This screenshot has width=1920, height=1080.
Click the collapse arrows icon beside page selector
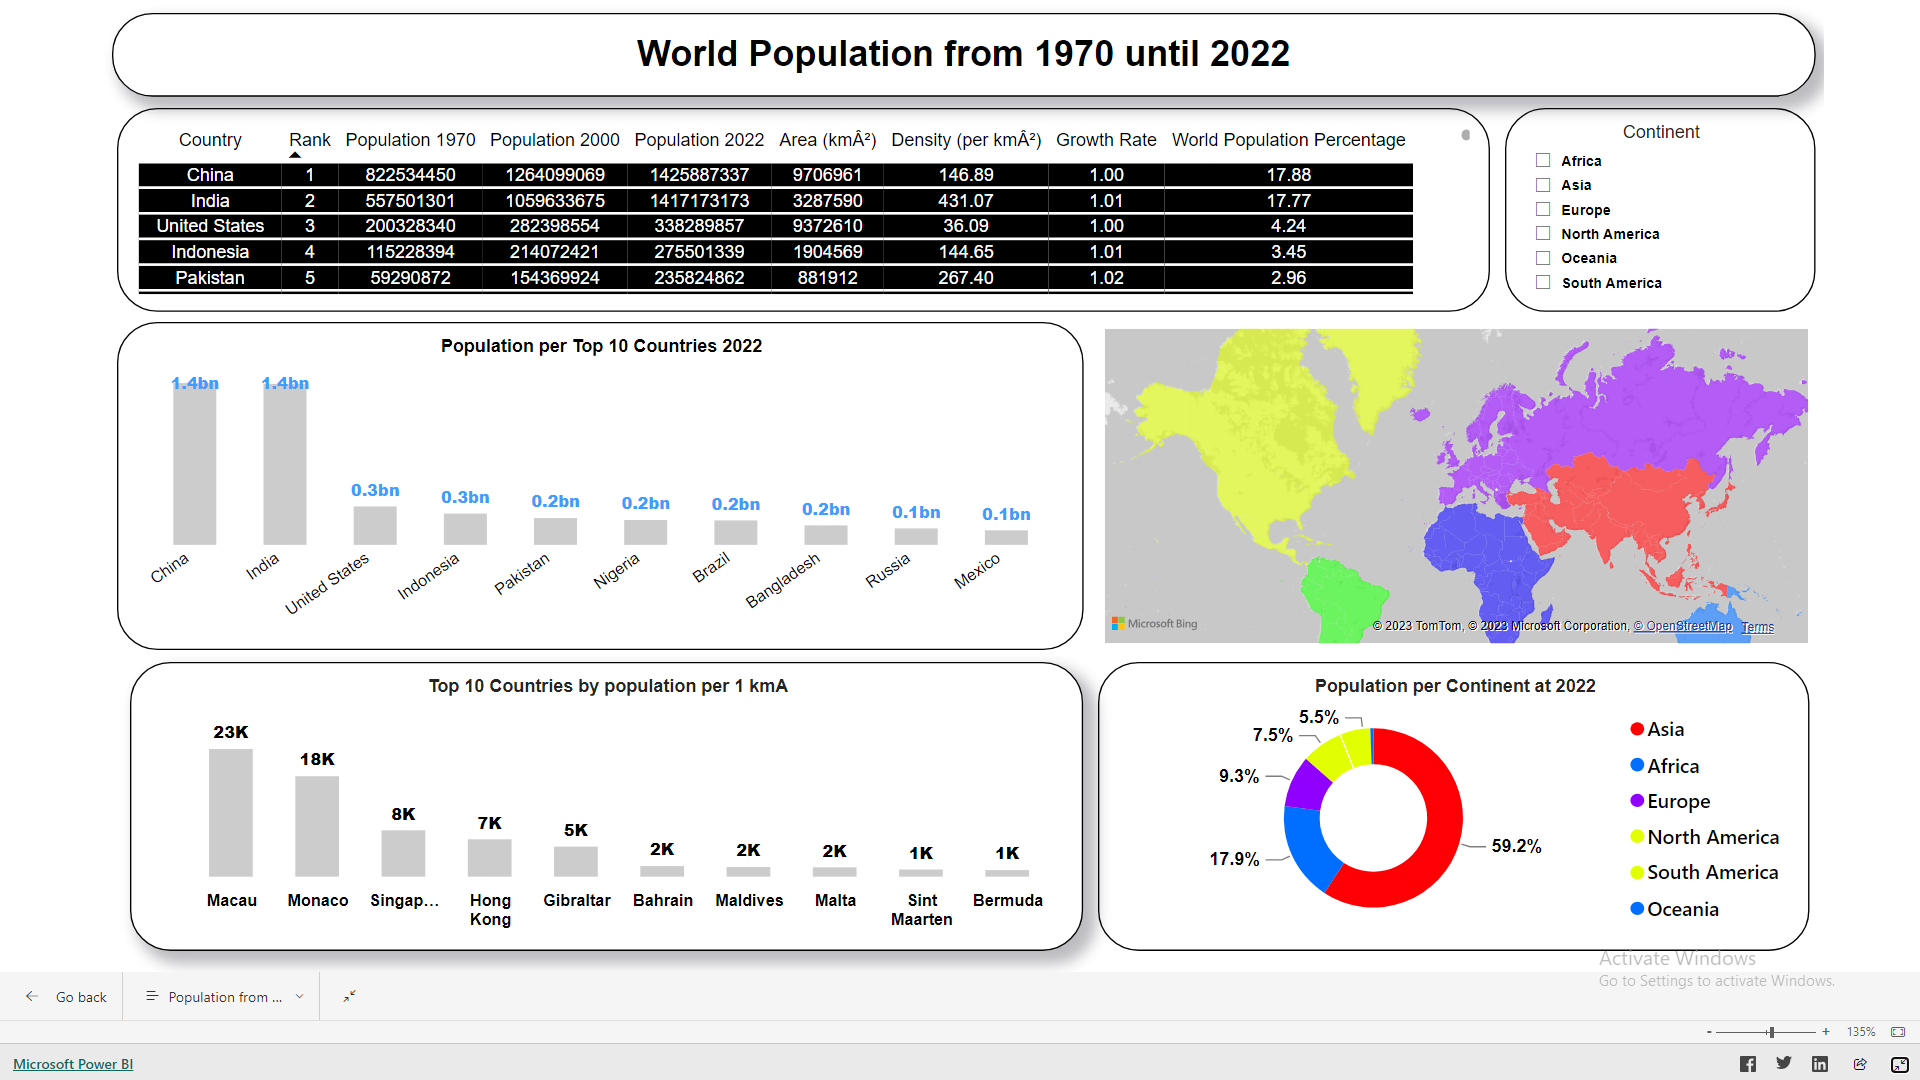tap(349, 996)
